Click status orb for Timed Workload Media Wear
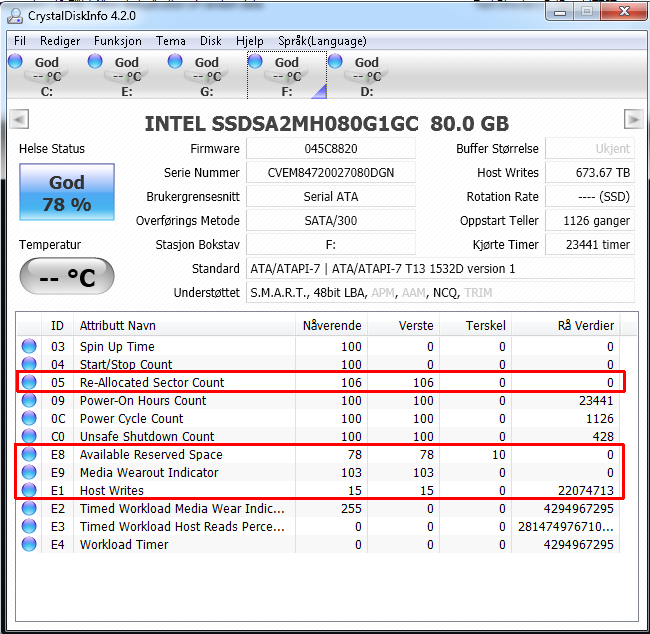This screenshot has width=650, height=634. (29, 508)
